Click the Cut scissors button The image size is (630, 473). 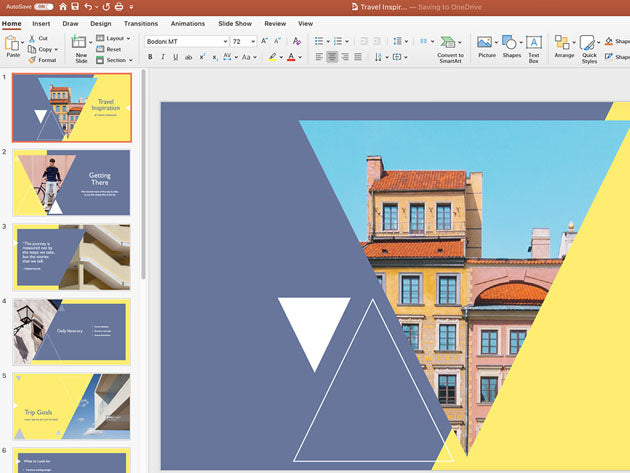(38, 38)
